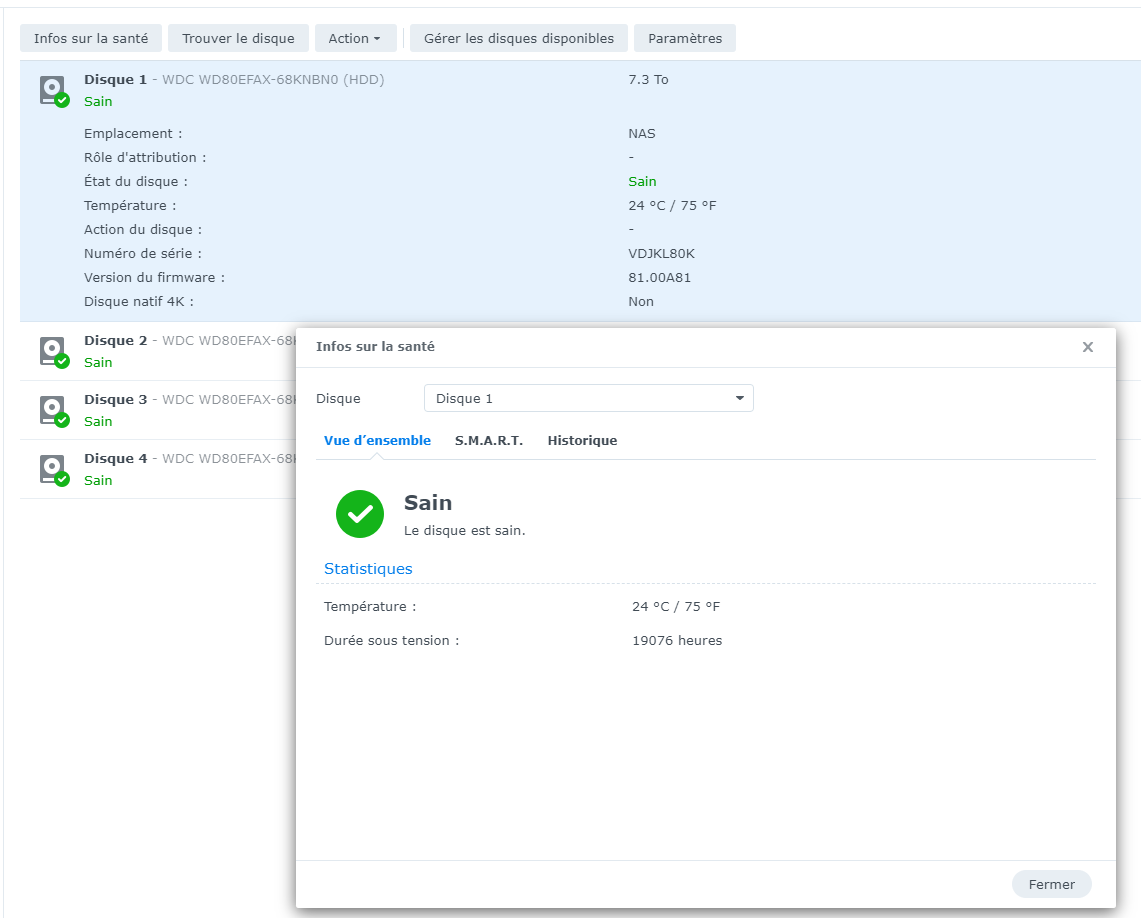The image size is (1141, 918).
Task: Click the Disque combo box arrow
Action: [x=739, y=399]
